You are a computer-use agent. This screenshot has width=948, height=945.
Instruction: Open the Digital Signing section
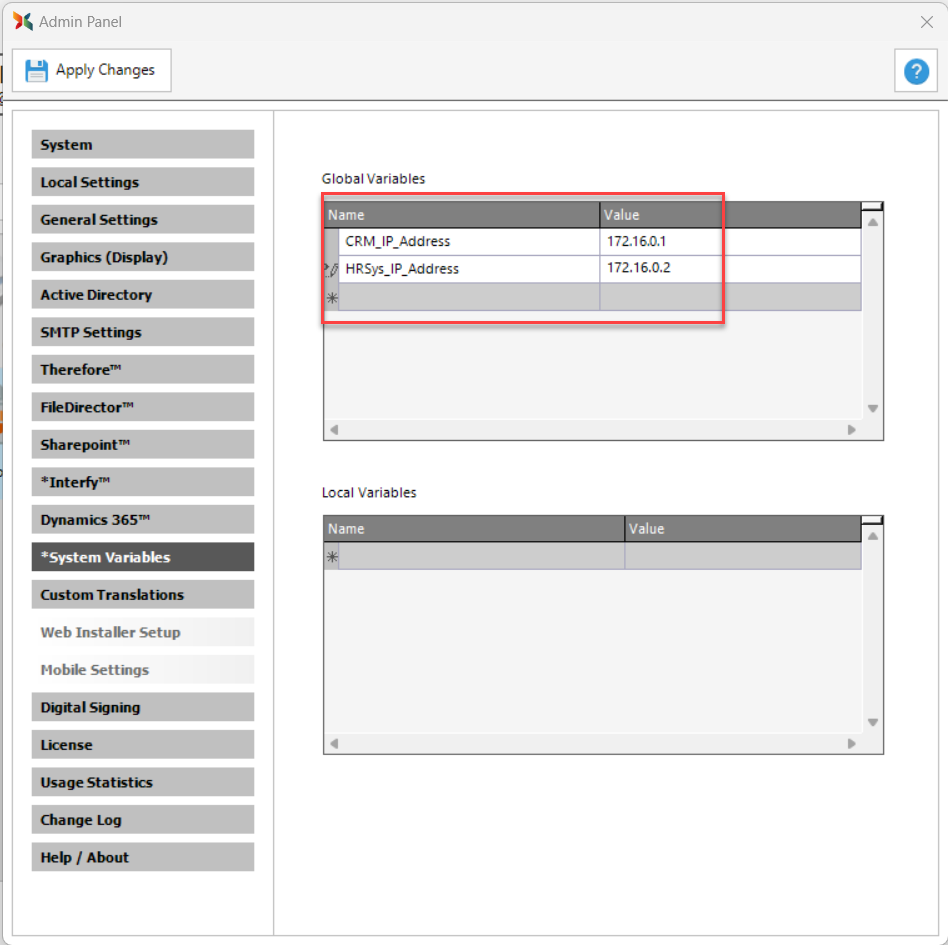click(142, 707)
